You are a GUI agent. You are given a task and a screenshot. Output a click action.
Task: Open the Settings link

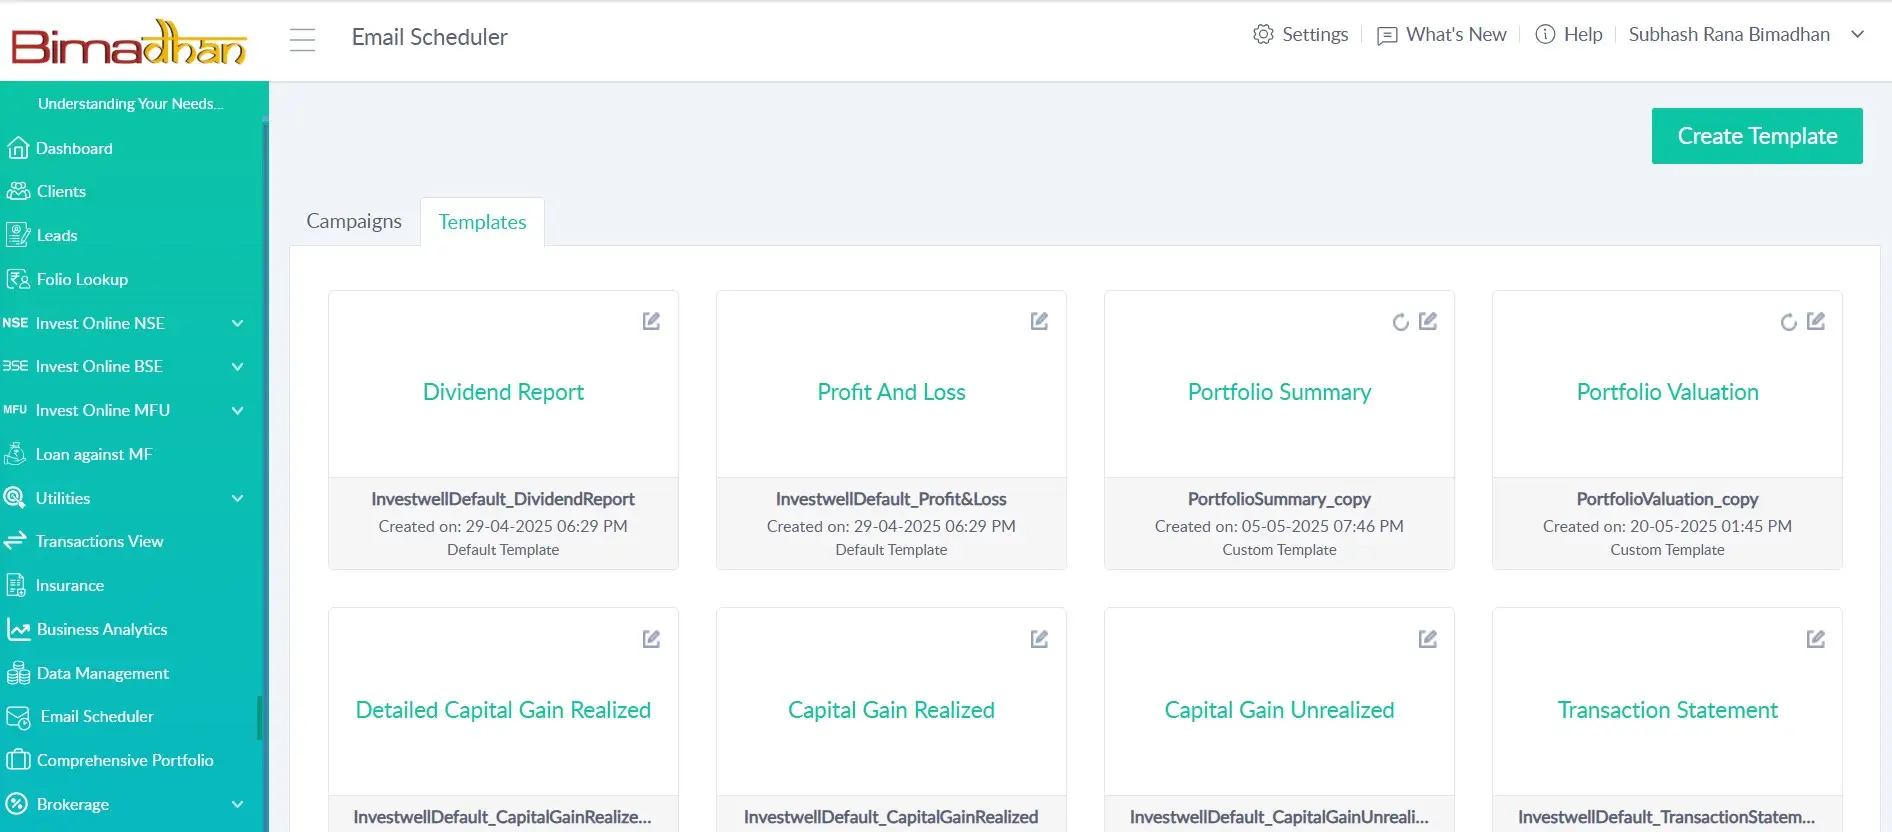[1315, 34]
